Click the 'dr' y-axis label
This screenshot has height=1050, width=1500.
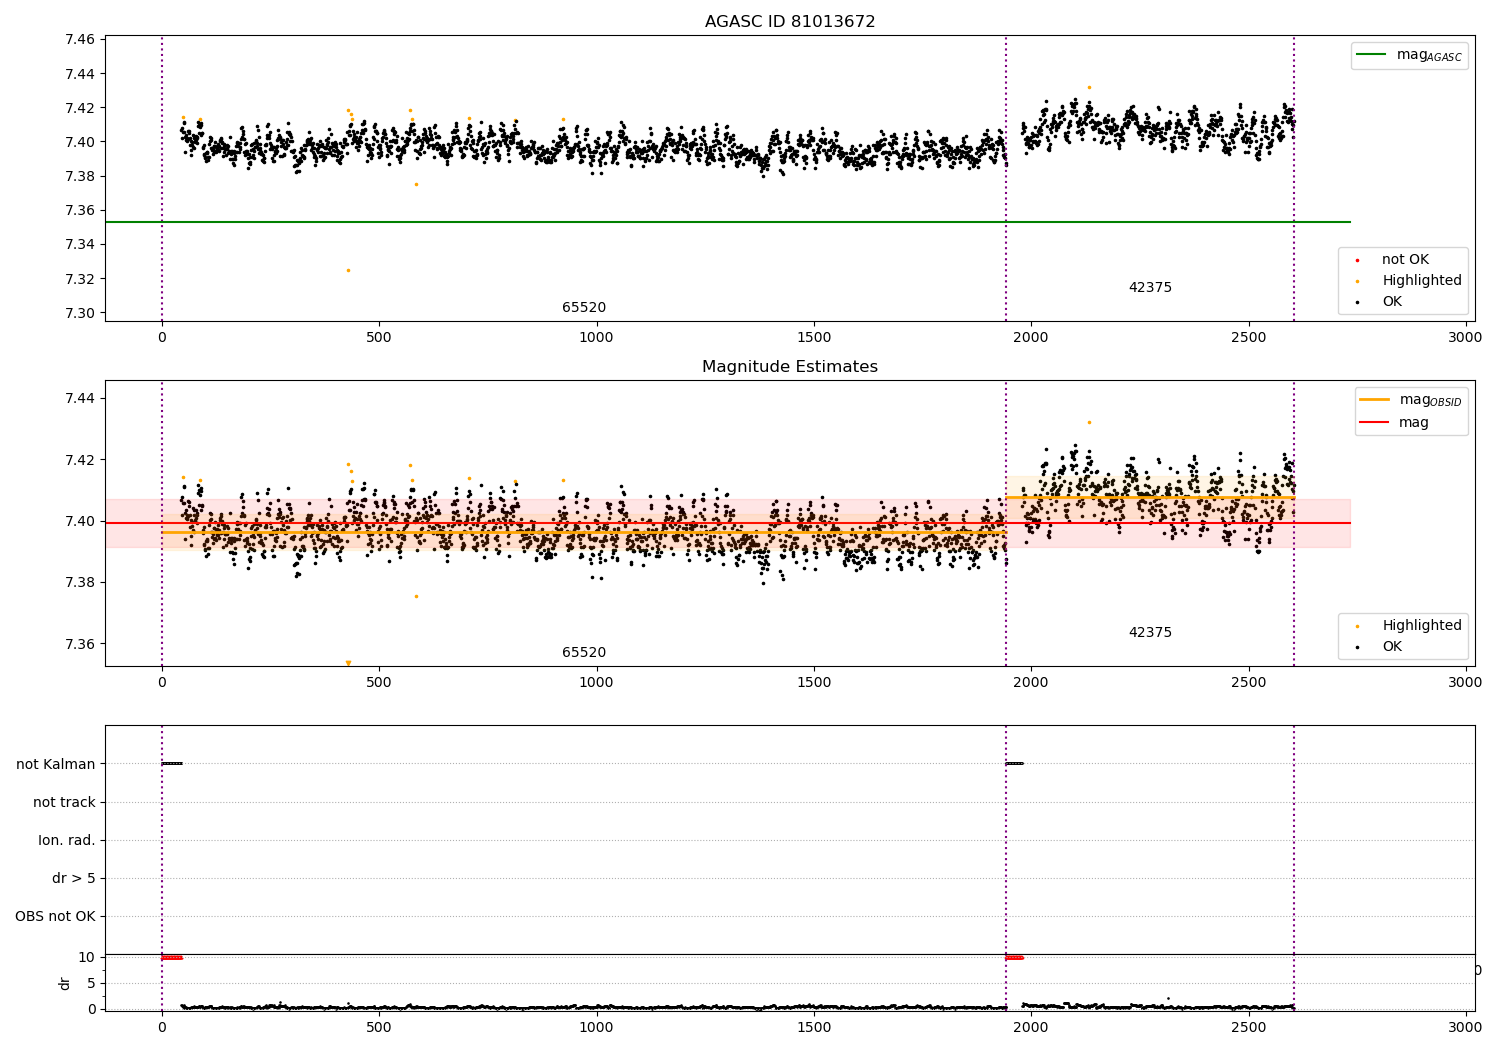pos(65,983)
